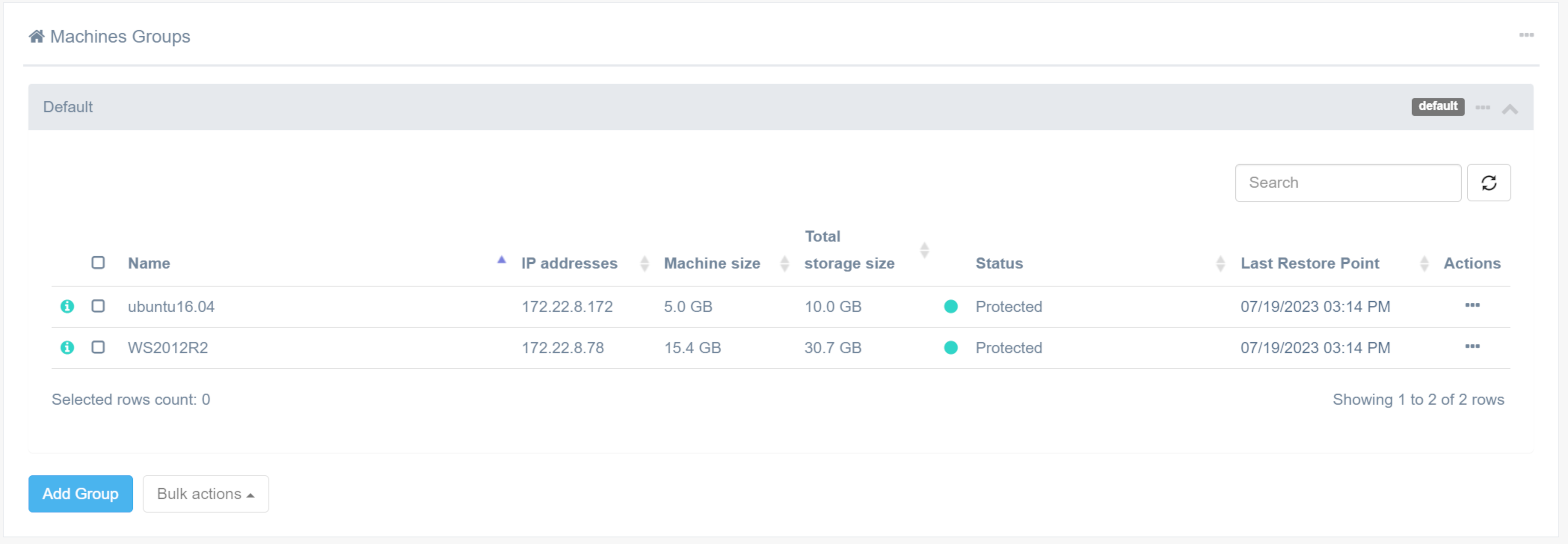Click the refresh table icon button
1568x544 pixels.
pyautogui.click(x=1488, y=183)
